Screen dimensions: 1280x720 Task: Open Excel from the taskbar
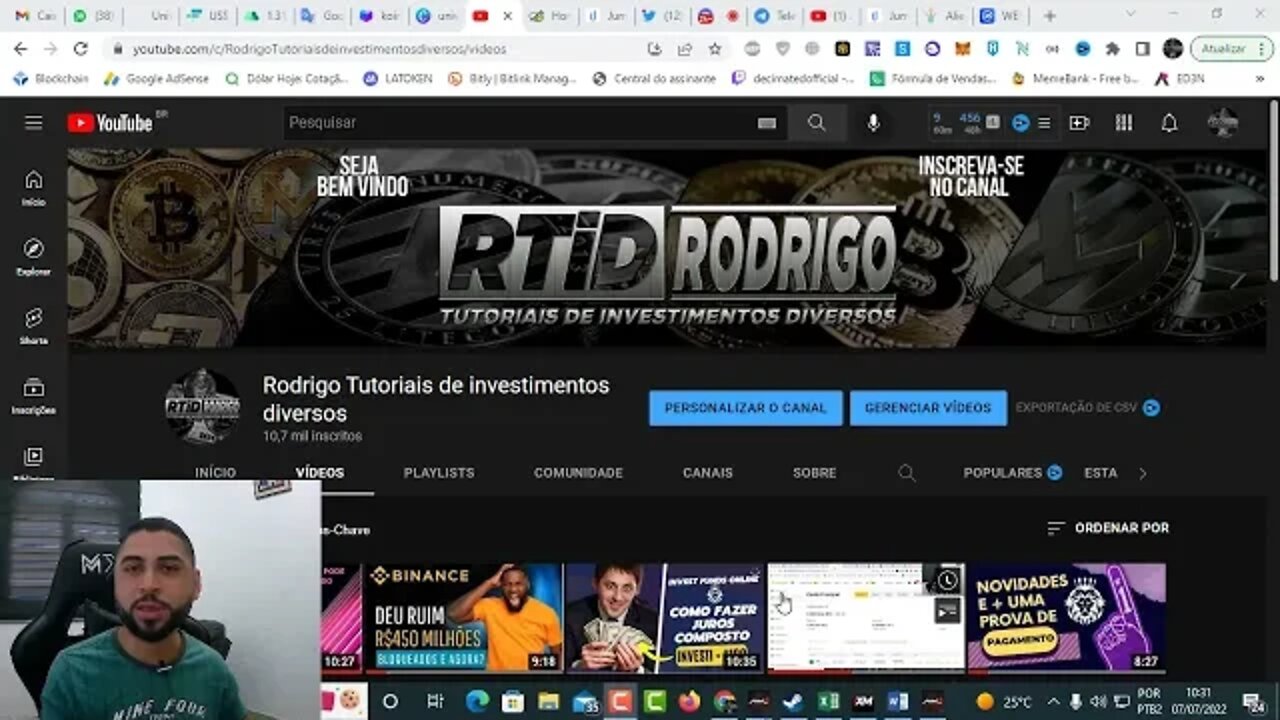(828, 701)
